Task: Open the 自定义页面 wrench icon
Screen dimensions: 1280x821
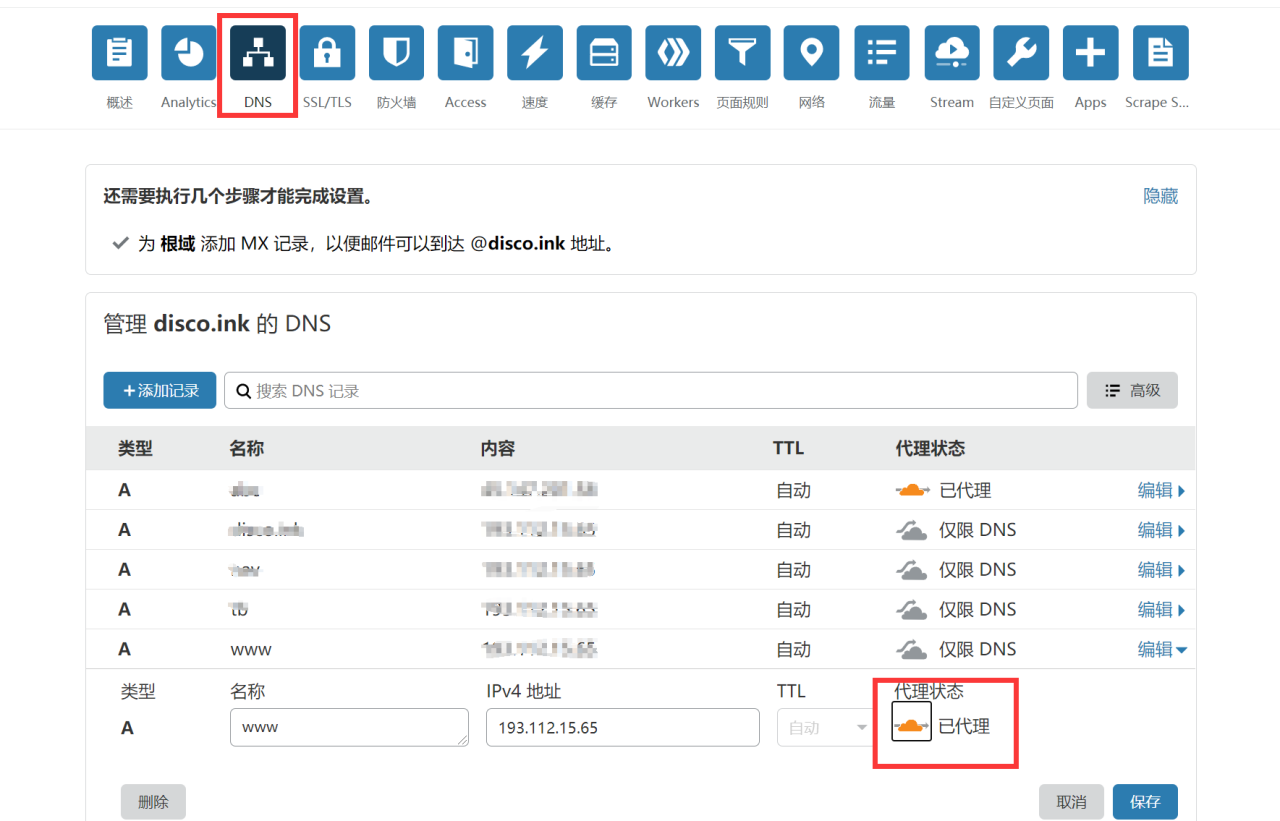Action: 1021,53
